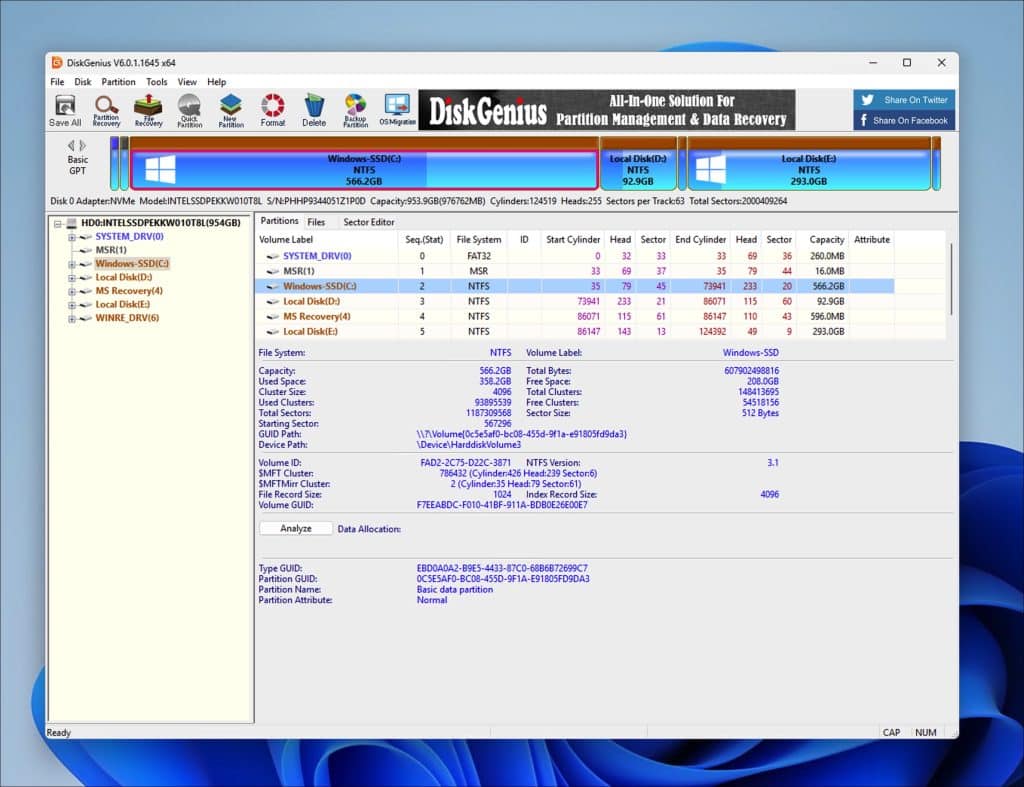Image resolution: width=1024 pixels, height=787 pixels.
Task: Click the drive icon beside SYSTEM_DRV(0) in the table
Action: click(273, 257)
